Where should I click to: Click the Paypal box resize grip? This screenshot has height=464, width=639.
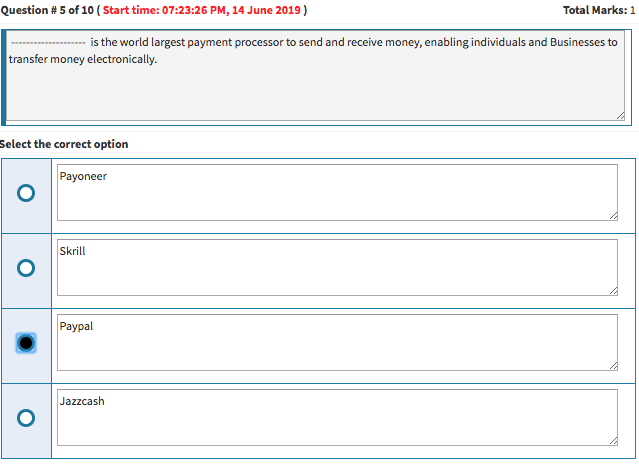[612, 365]
